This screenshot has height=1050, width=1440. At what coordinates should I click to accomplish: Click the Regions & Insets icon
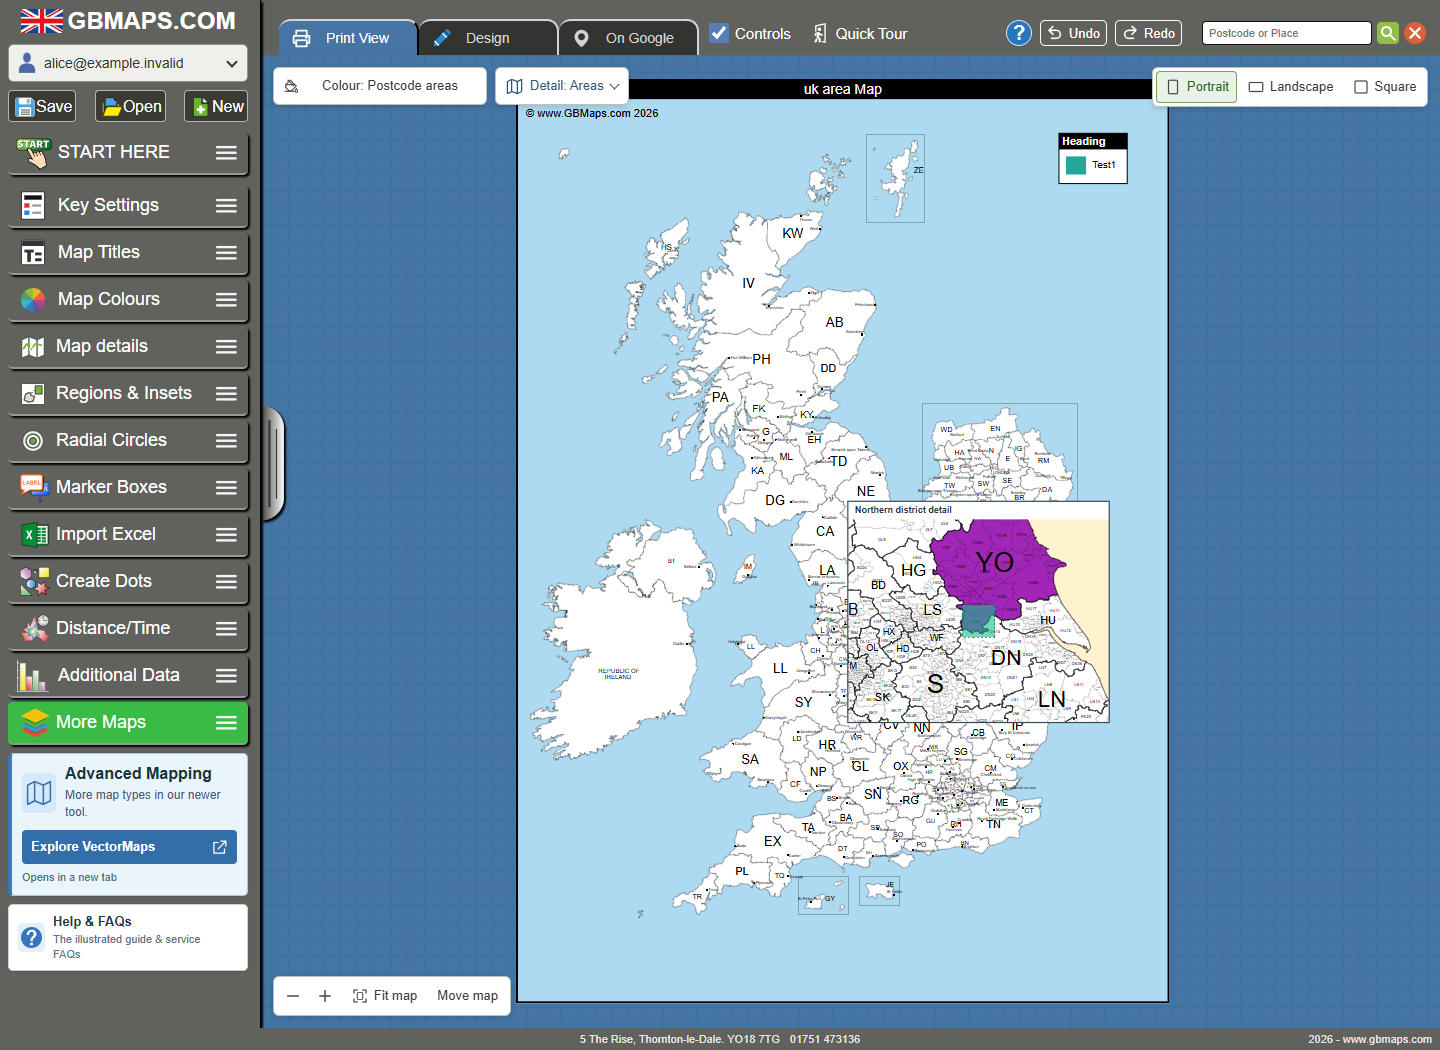[x=33, y=394]
